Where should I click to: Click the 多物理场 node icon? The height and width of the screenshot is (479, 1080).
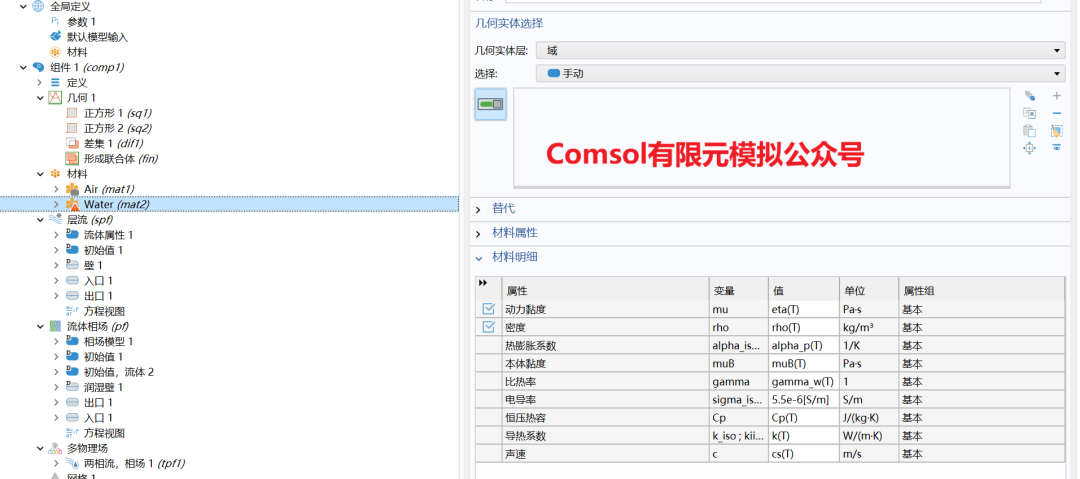55,448
